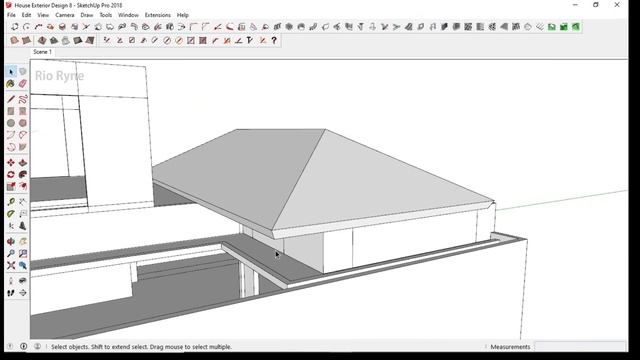This screenshot has width=640, height=360.
Task: Select the Position Camera tool
Action: (11, 281)
